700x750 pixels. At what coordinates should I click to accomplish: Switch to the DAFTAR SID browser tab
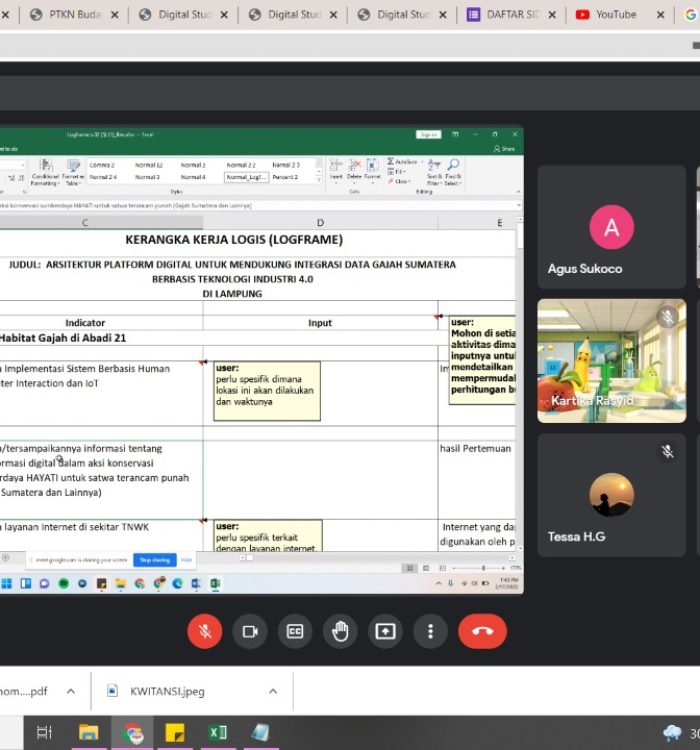pyautogui.click(x=512, y=15)
